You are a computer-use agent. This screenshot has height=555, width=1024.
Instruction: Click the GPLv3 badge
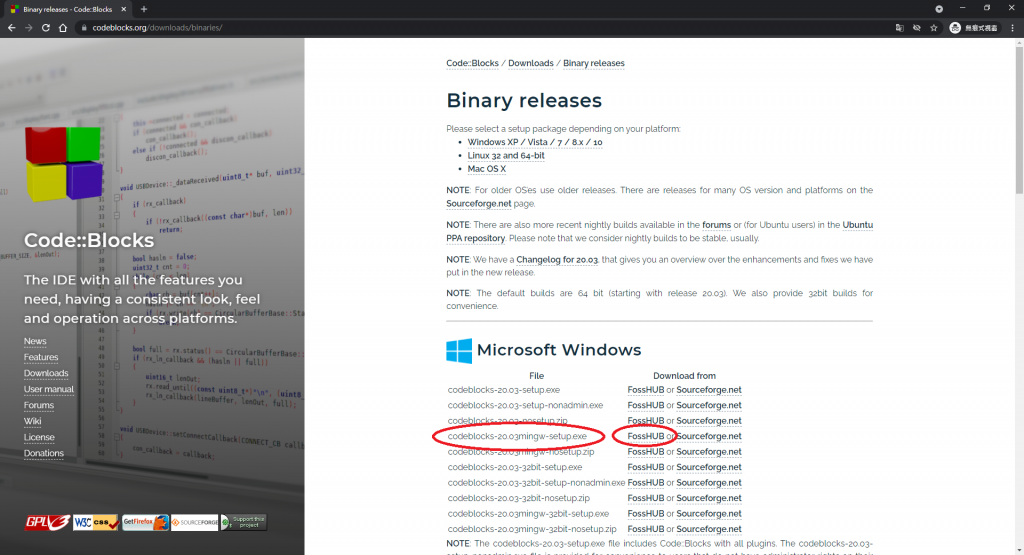[47, 522]
